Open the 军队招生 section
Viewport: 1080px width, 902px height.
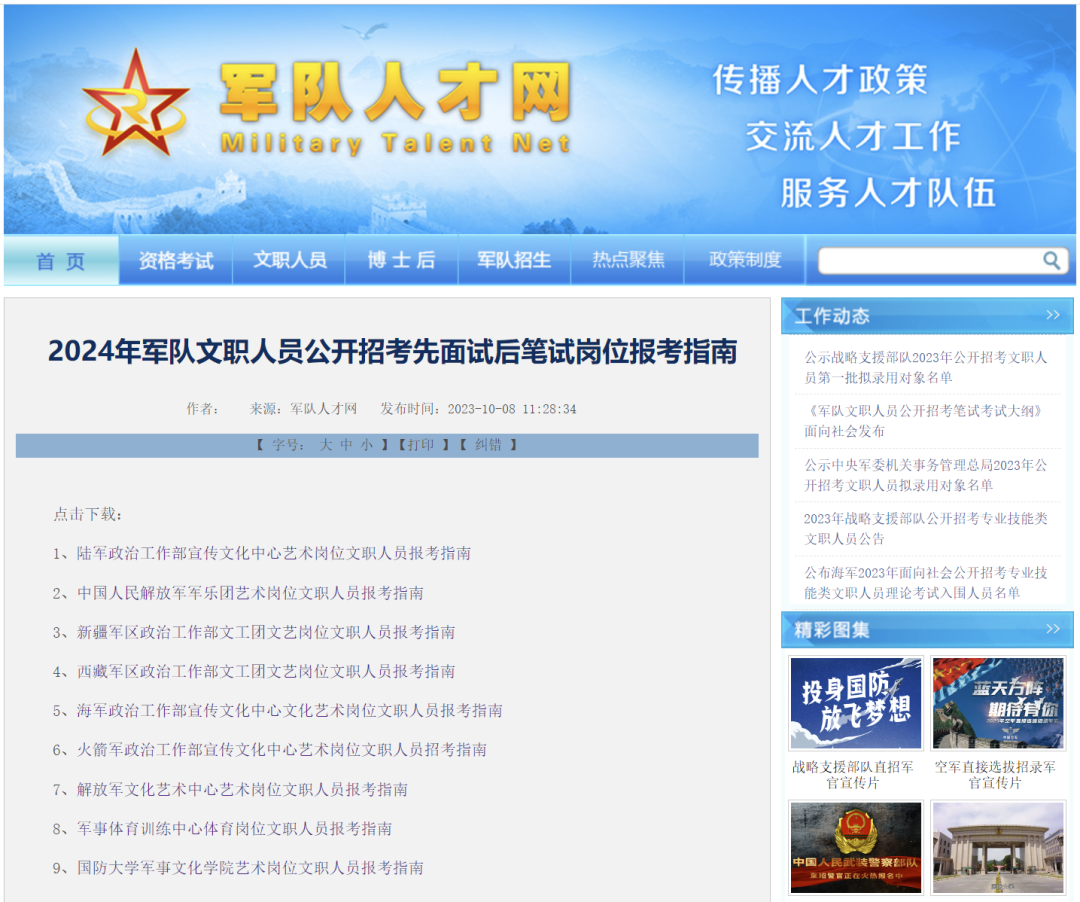[x=514, y=259]
